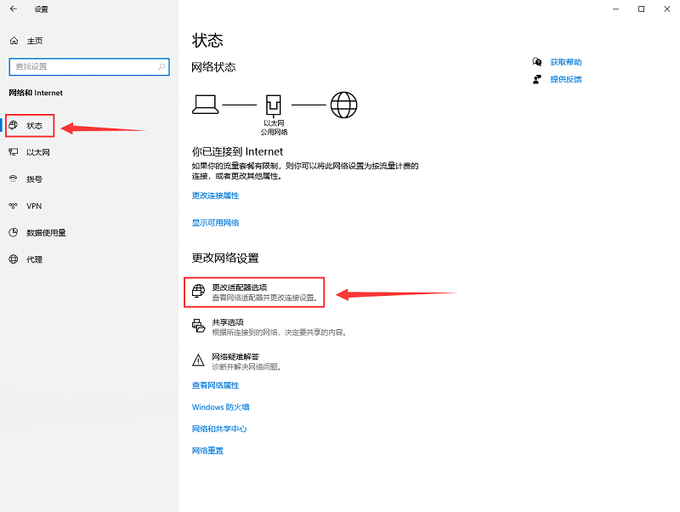Click the Internet globe icon in the diagram
680x512 pixels.
pyautogui.click(x=343, y=105)
